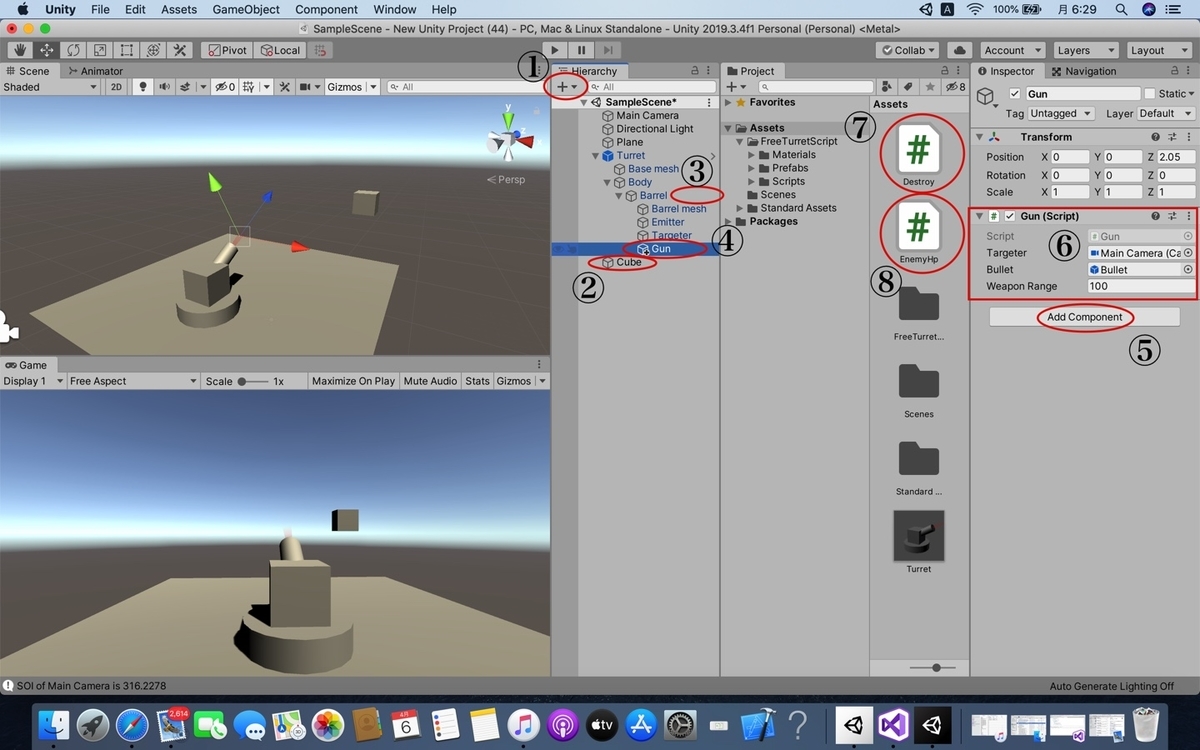Click the cloud services icon

[960, 50]
